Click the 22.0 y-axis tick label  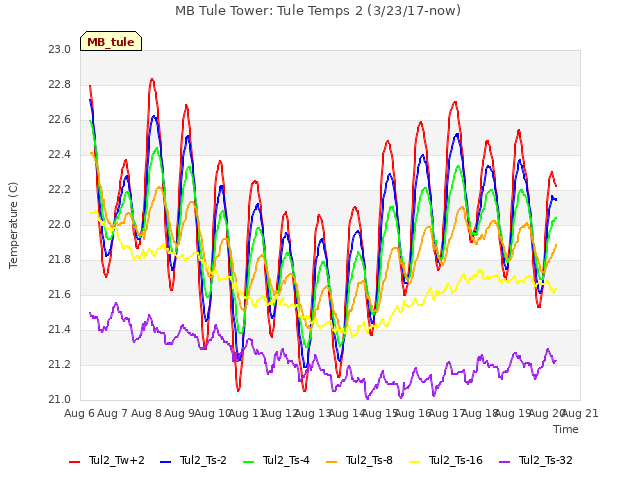(x=60, y=225)
